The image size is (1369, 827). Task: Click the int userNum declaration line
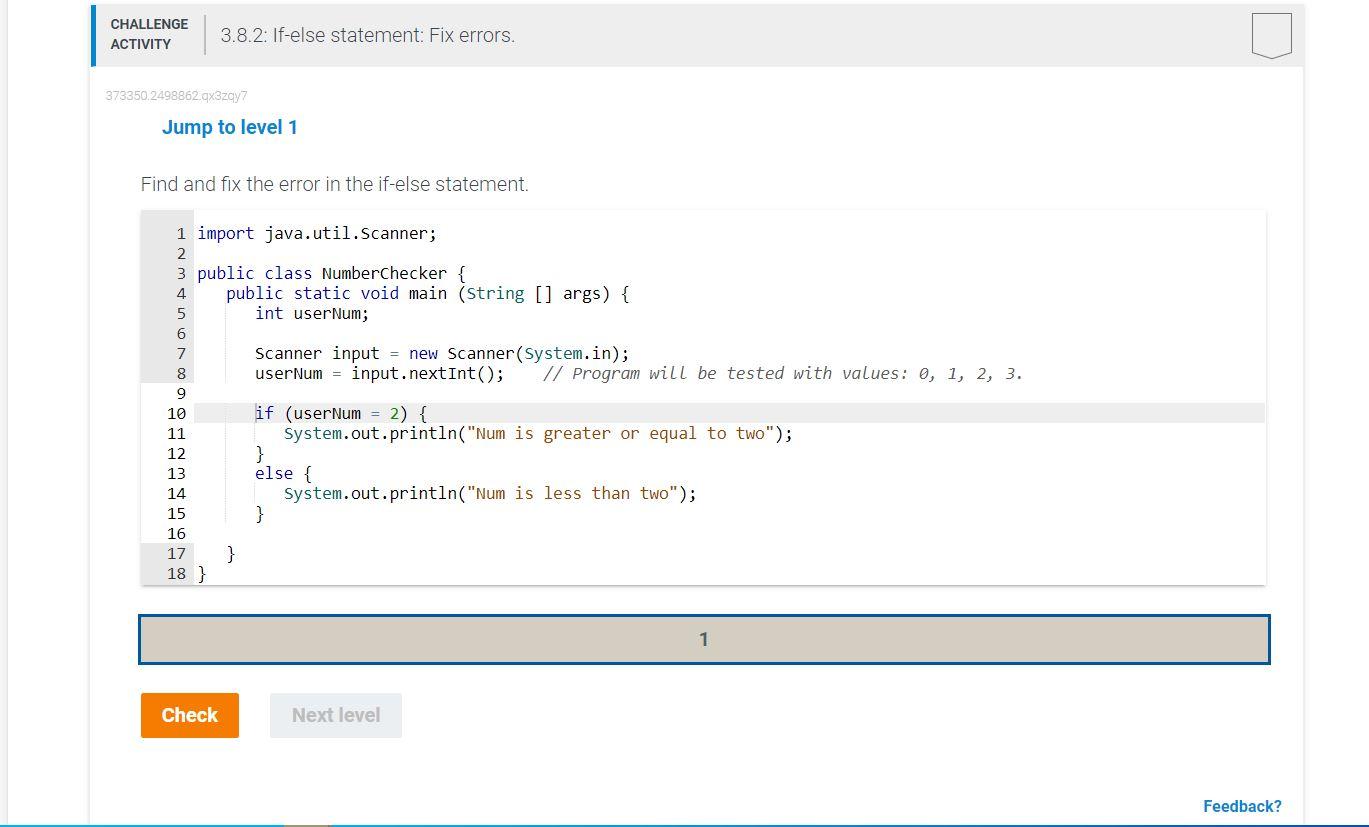pyautogui.click(x=312, y=313)
